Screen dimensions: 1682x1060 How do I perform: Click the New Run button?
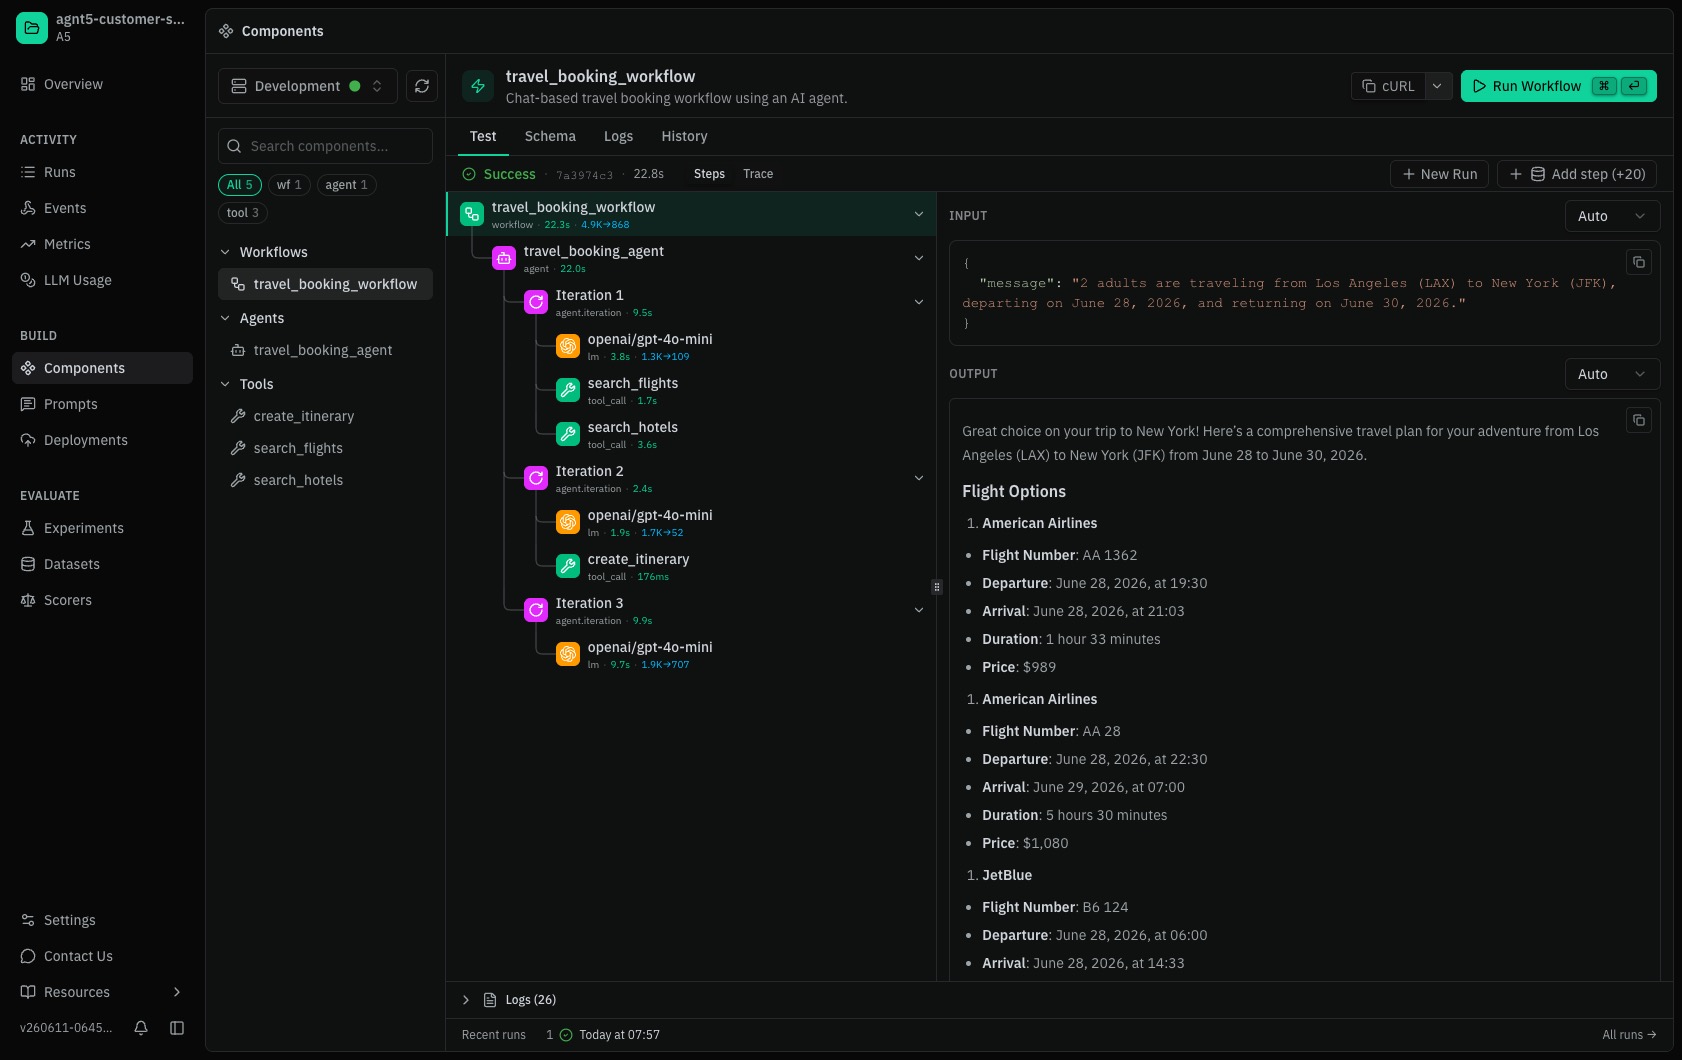pyautogui.click(x=1439, y=174)
